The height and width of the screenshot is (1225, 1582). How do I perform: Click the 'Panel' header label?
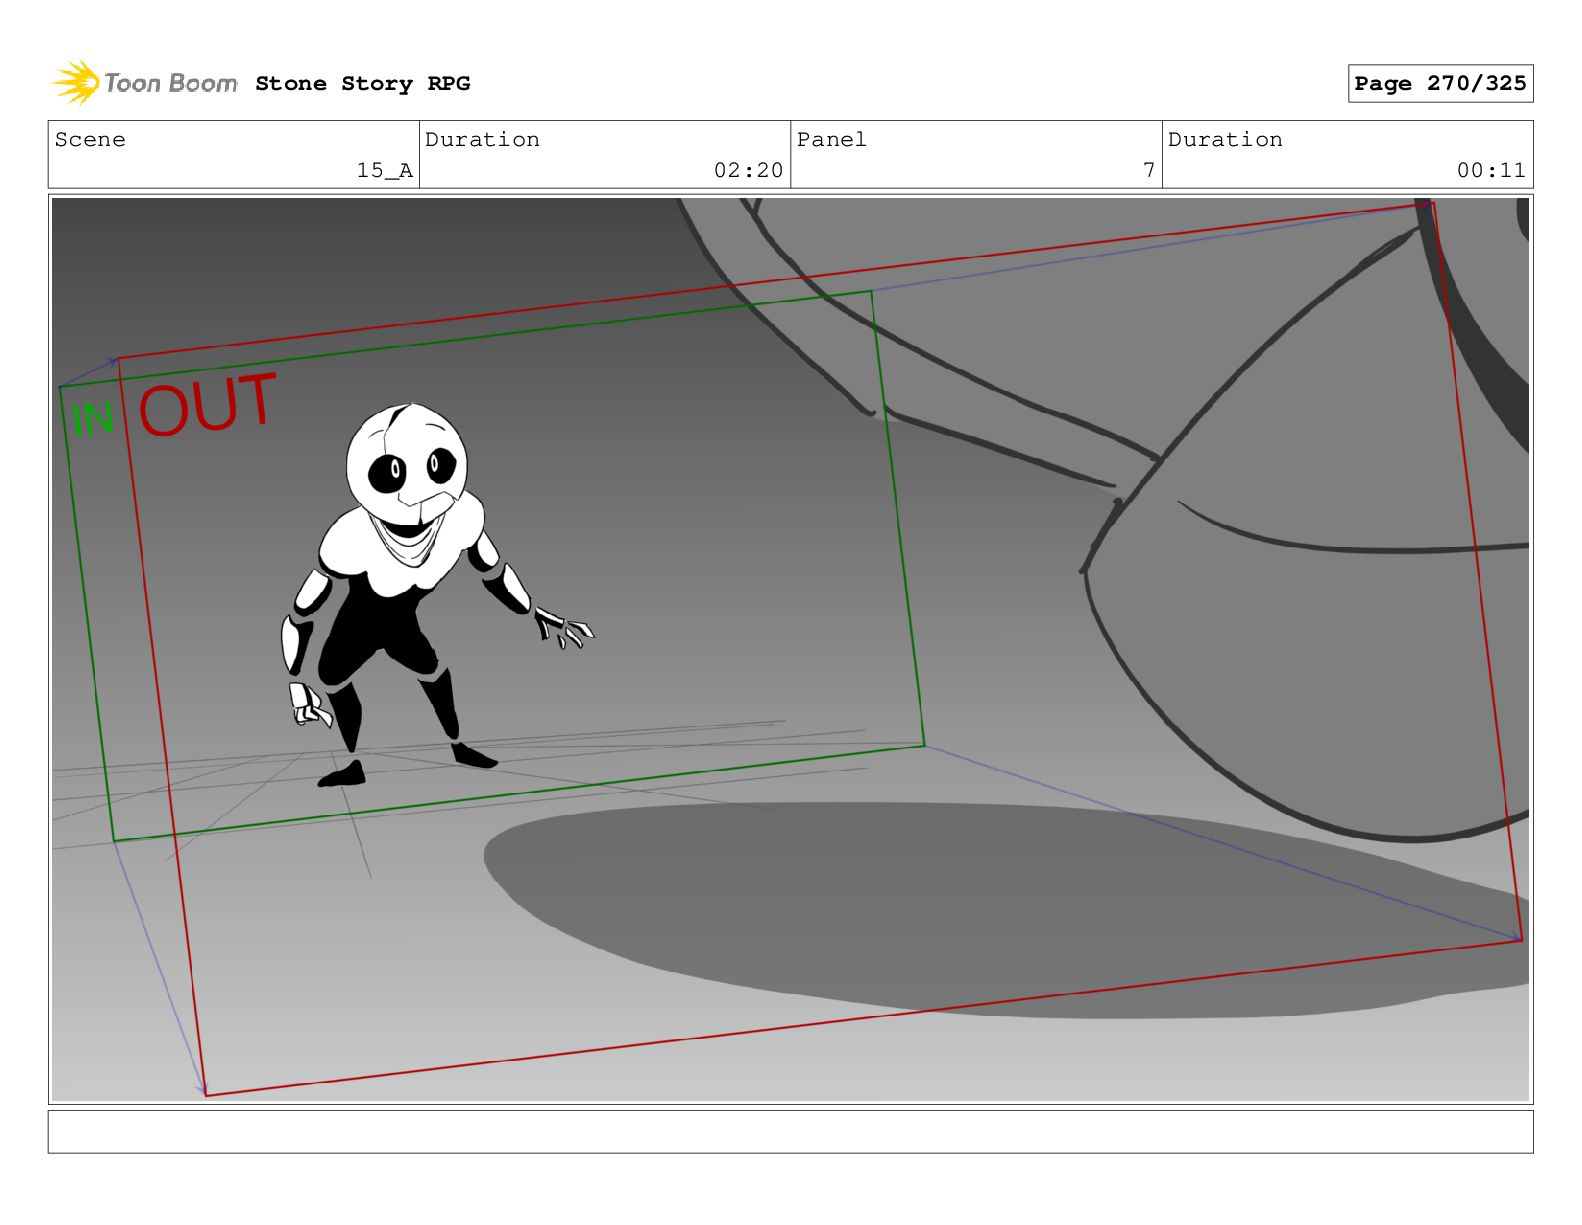coord(831,140)
